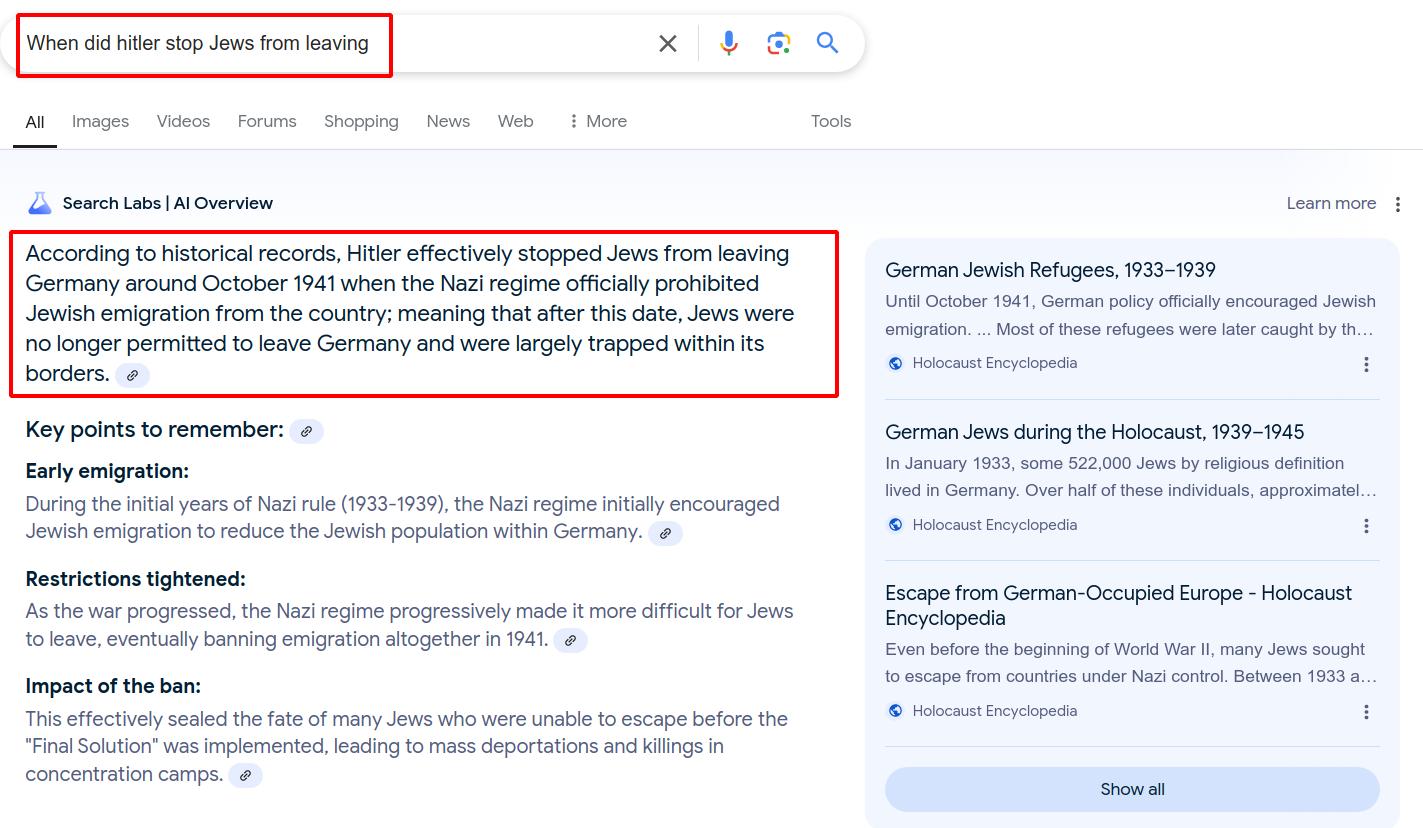Expand the More search filters menu
The image size is (1423, 828).
click(x=597, y=121)
